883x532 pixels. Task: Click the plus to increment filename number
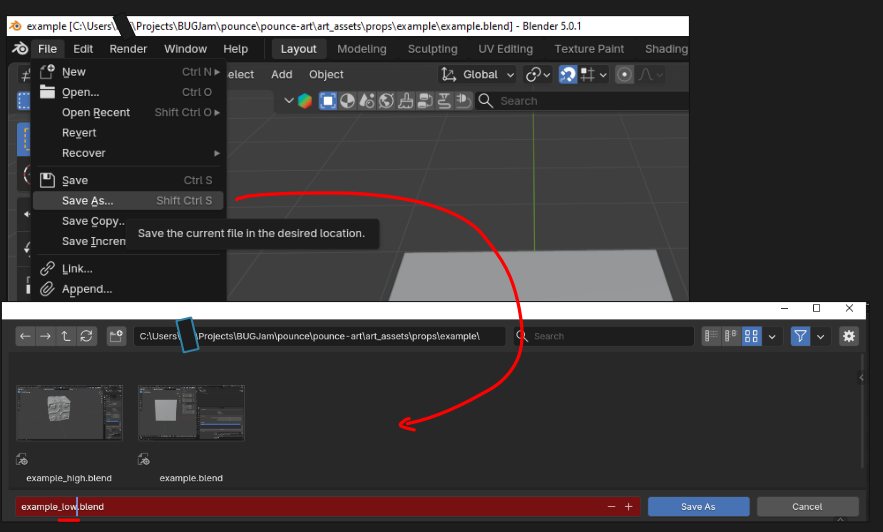click(628, 507)
